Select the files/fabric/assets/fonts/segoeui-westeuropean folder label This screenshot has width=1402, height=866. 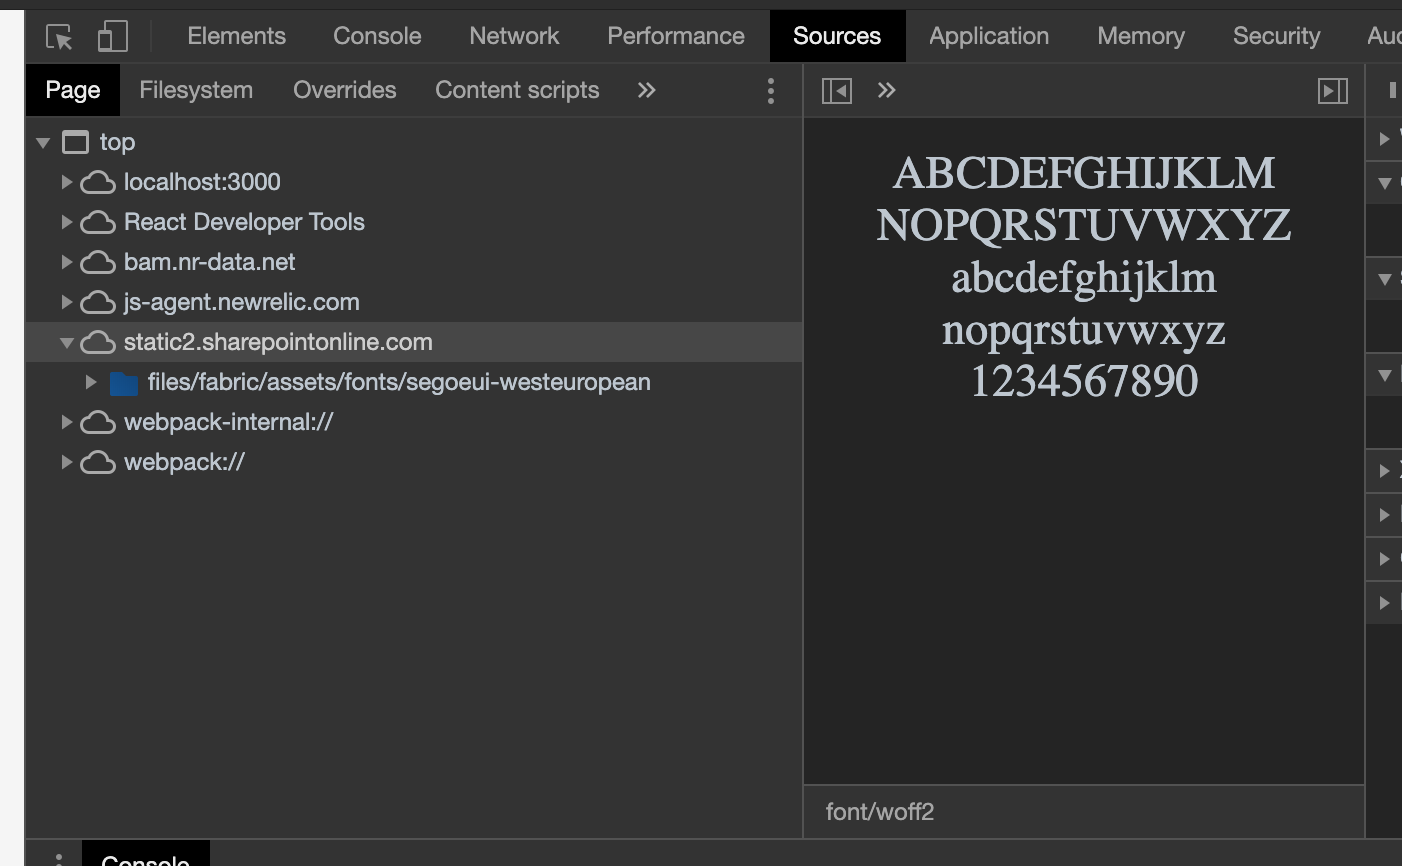coord(399,382)
